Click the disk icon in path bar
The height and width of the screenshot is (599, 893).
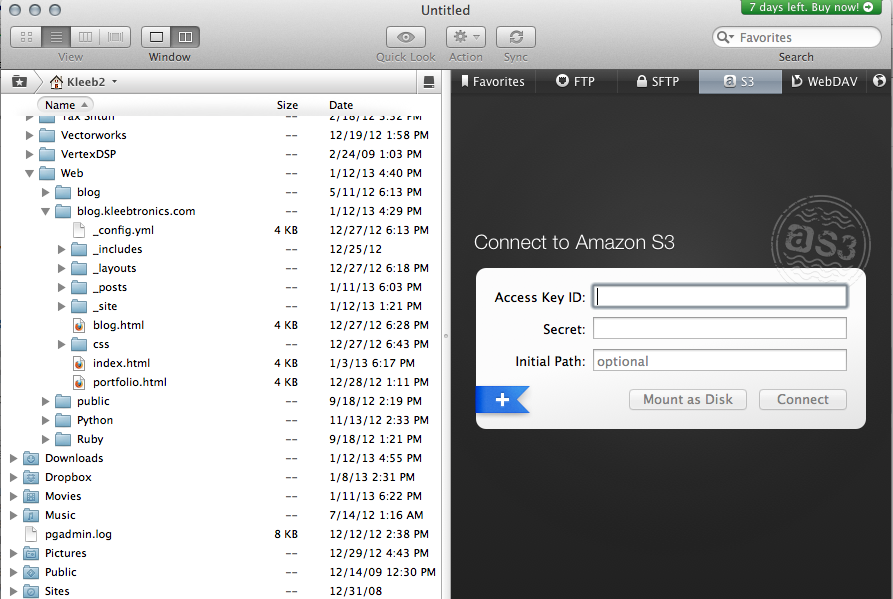[x=429, y=82]
